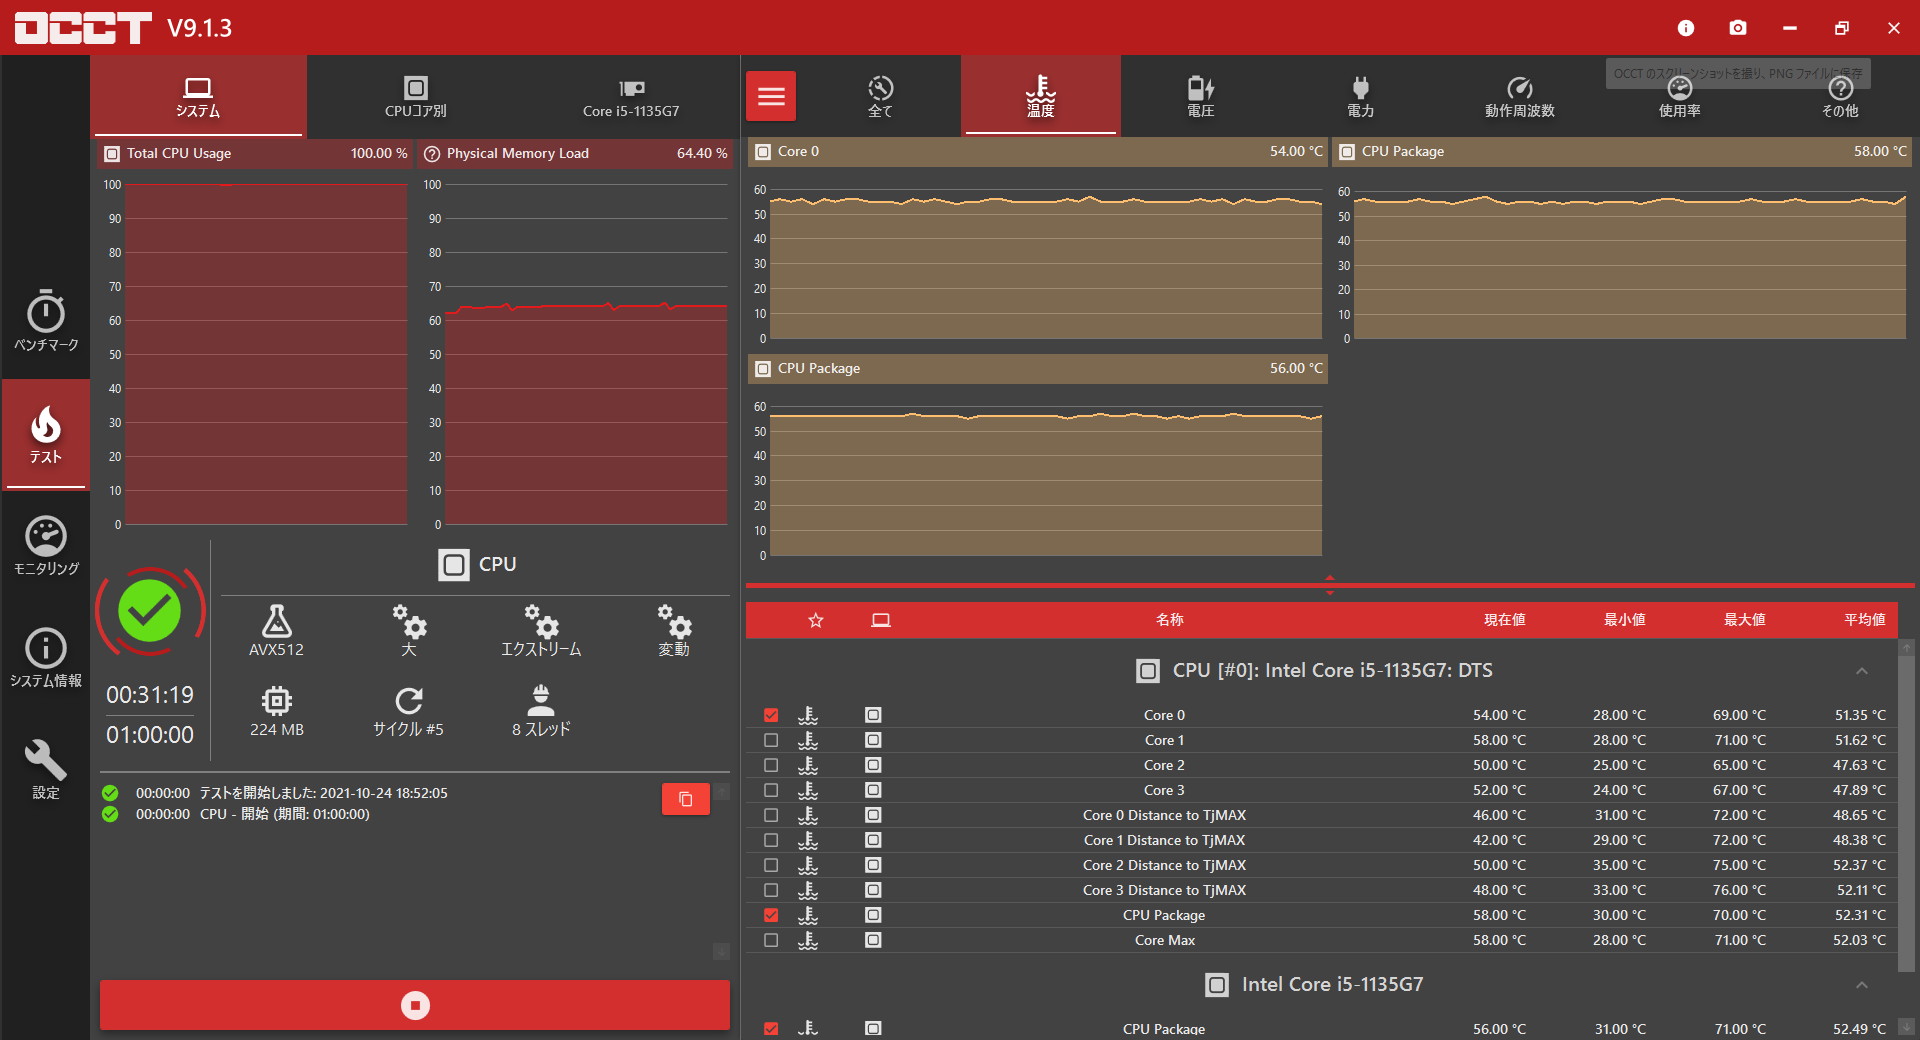Click the favorites star column header

[816, 620]
